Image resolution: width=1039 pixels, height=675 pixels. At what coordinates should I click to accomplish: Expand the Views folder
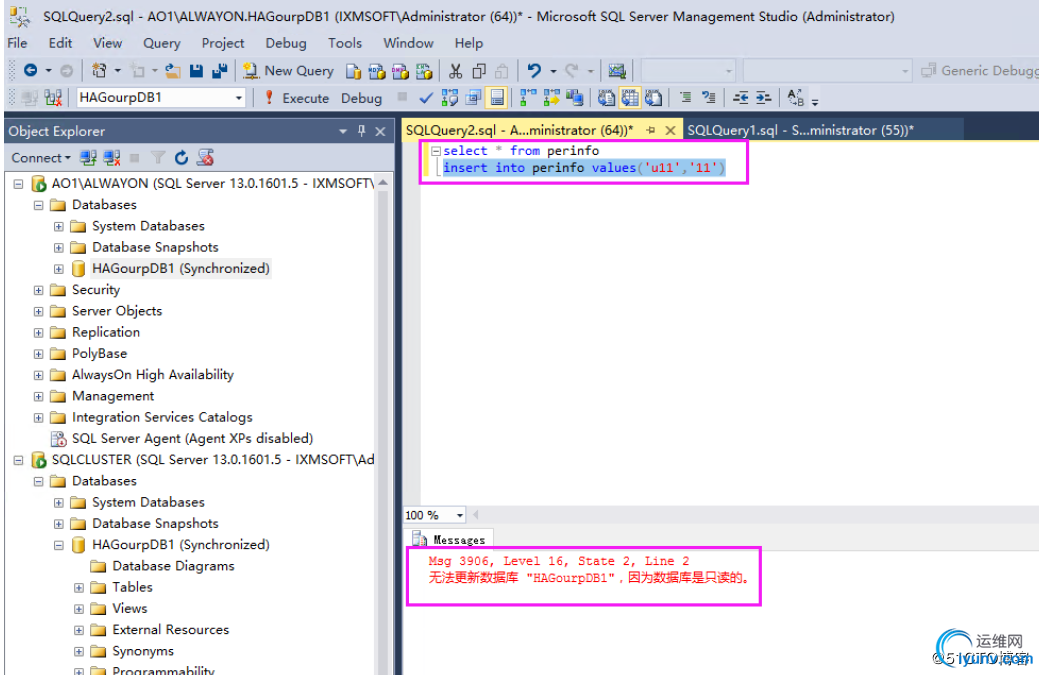tap(79, 609)
